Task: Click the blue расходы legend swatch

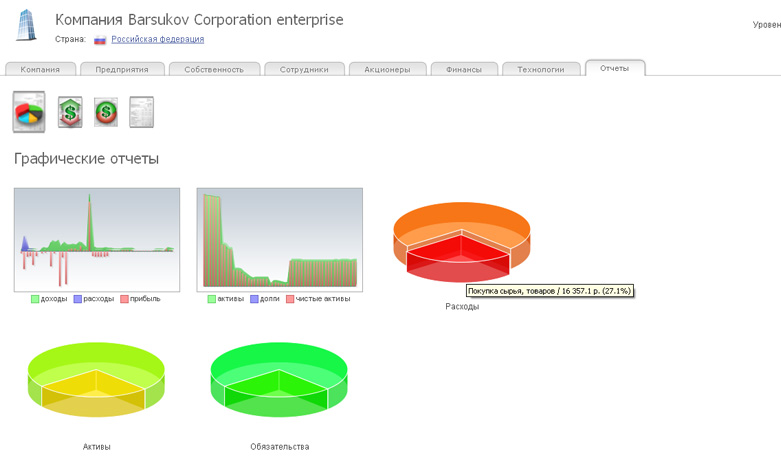Action: (78, 299)
